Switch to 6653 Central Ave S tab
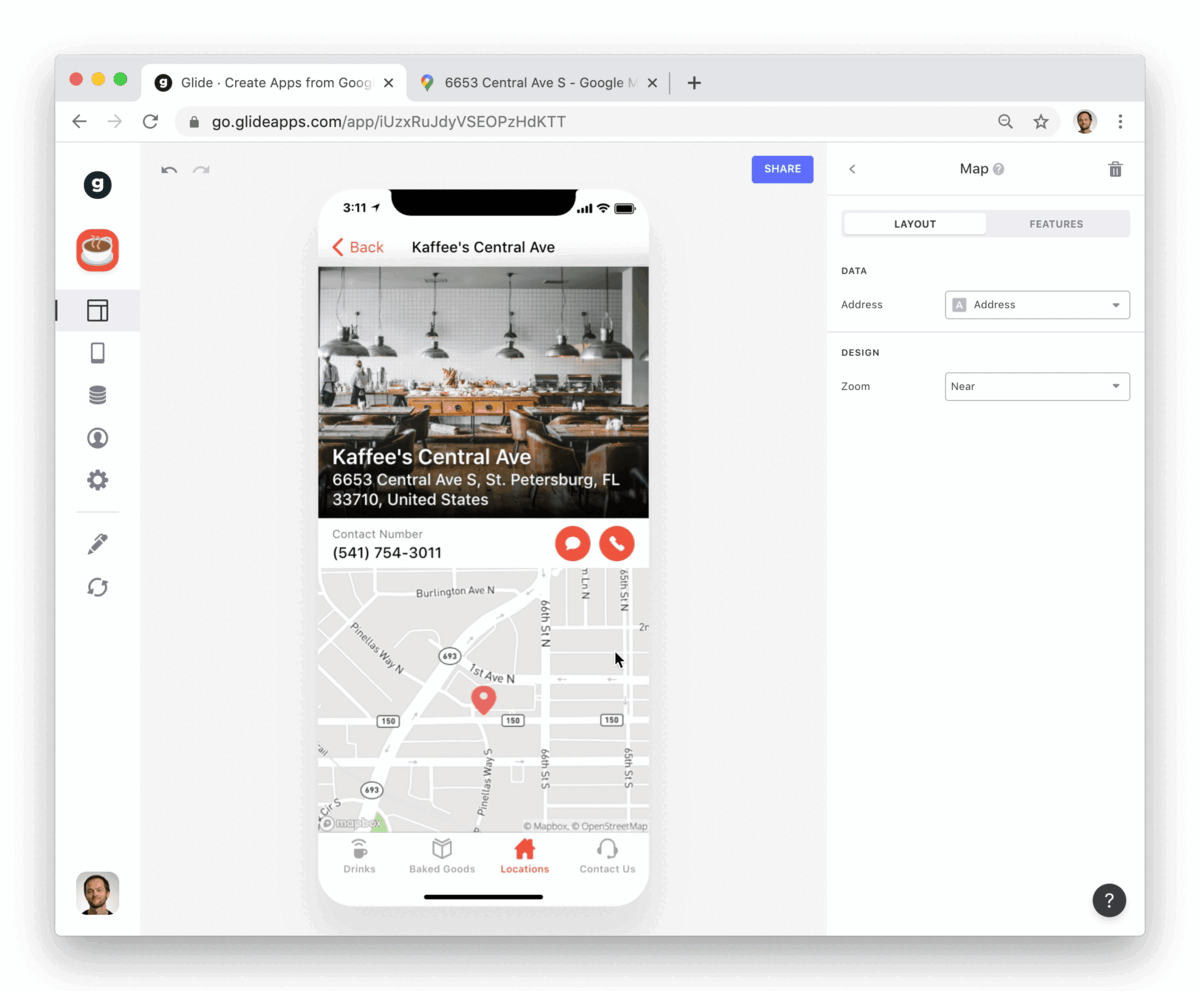This screenshot has height=991, width=1200. click(x=540, y=83)
